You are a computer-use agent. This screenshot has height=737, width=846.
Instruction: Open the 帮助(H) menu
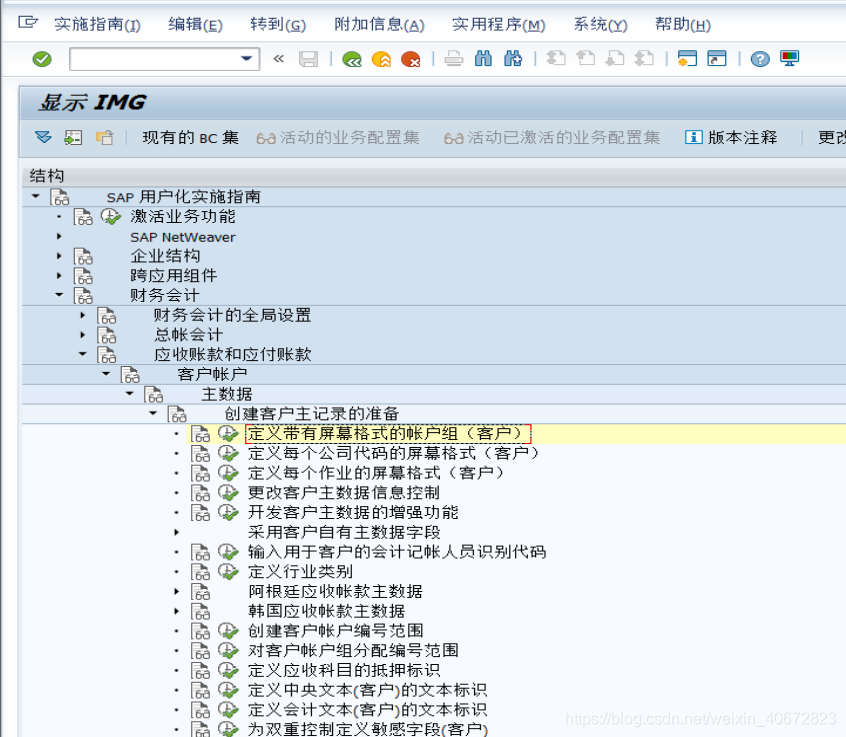pos(683,25)
